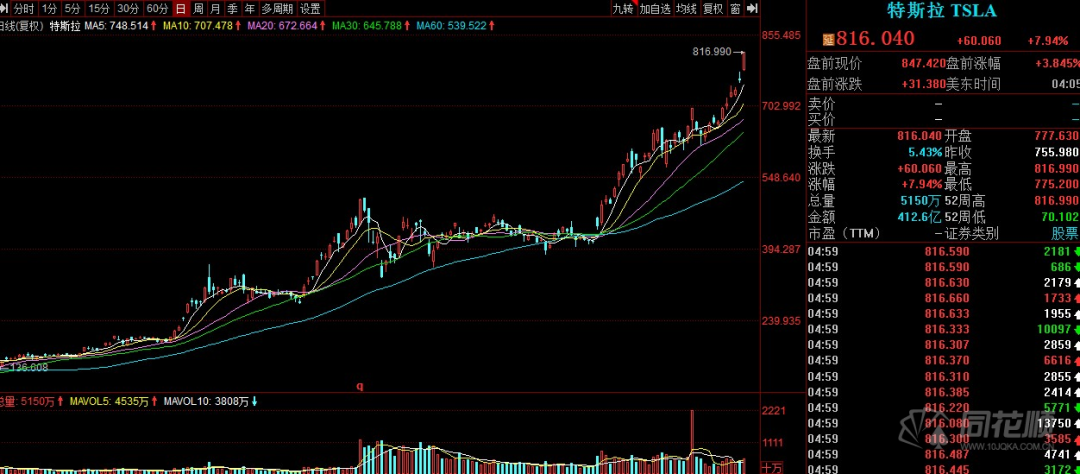Image resolution: width=1080 pixels, height=474 pixels.
Task: Select the 15分 period tab
Action: [x=99, y=9]
